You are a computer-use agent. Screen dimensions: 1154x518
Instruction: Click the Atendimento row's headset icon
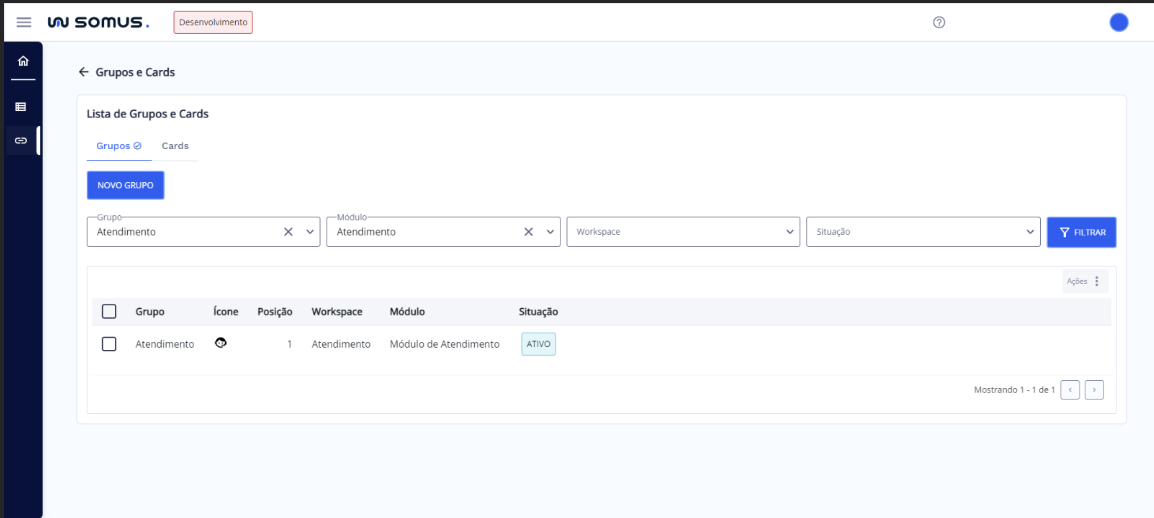click(220, 343)
